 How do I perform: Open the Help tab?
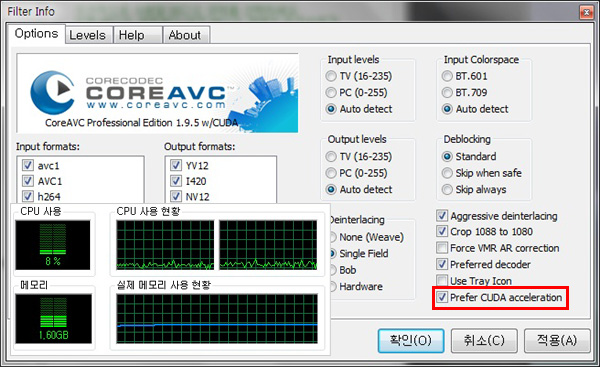(x=131, y=35)
